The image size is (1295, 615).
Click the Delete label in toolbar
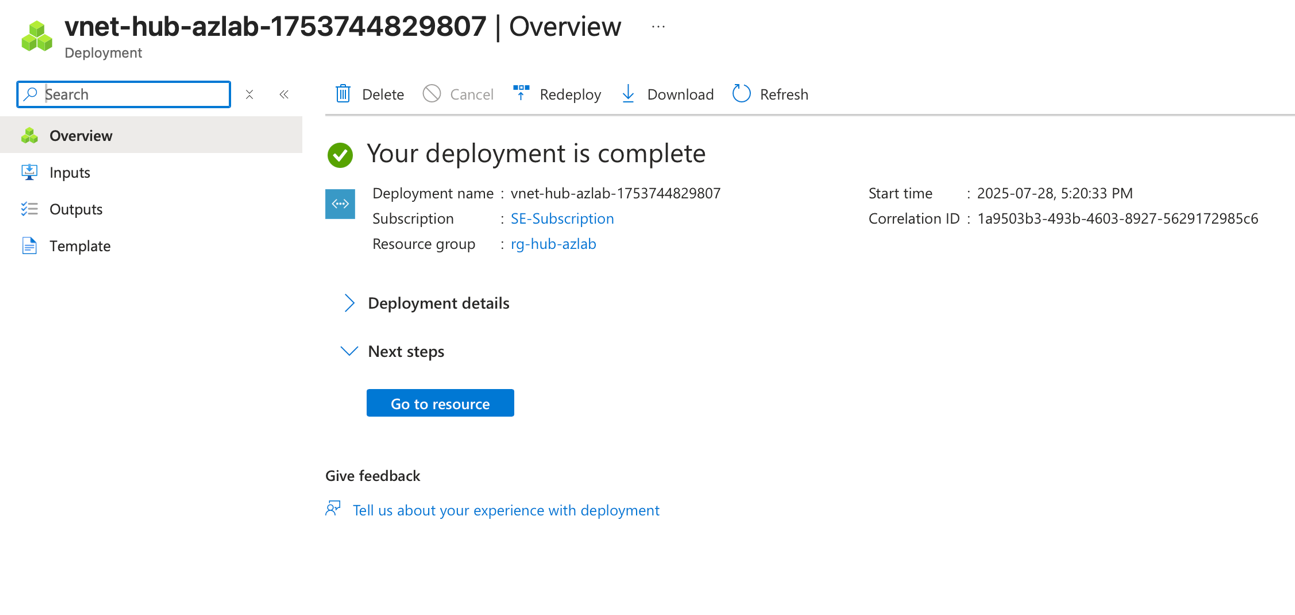pos(383,94)
